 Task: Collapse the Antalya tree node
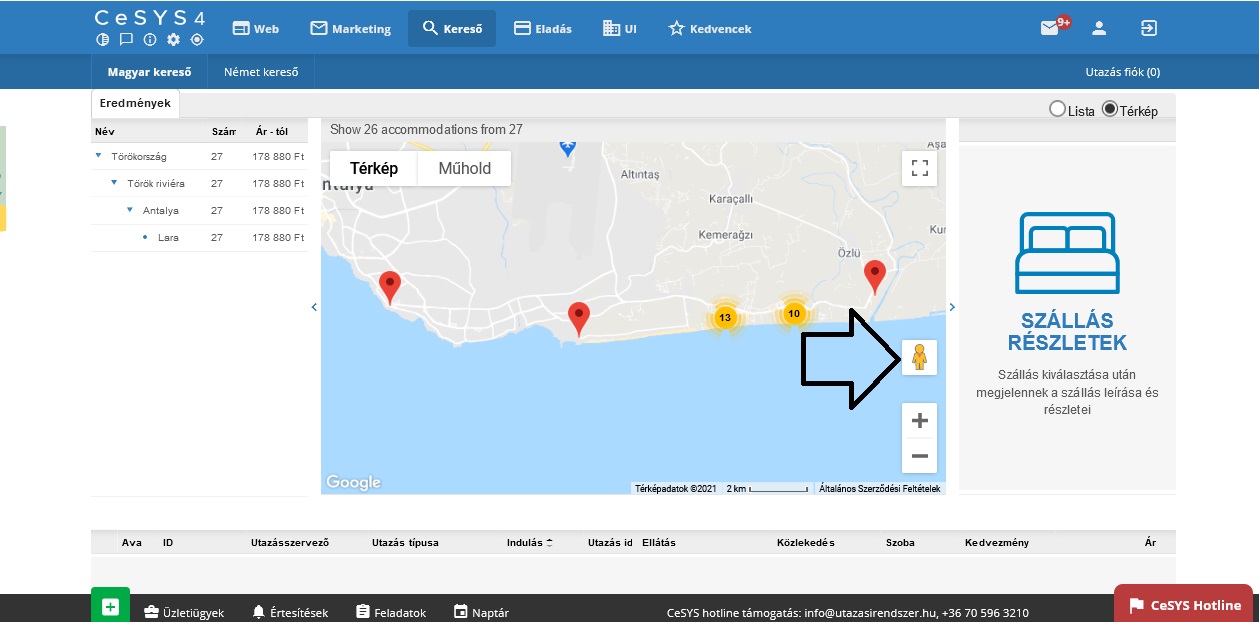coord(130,210)
